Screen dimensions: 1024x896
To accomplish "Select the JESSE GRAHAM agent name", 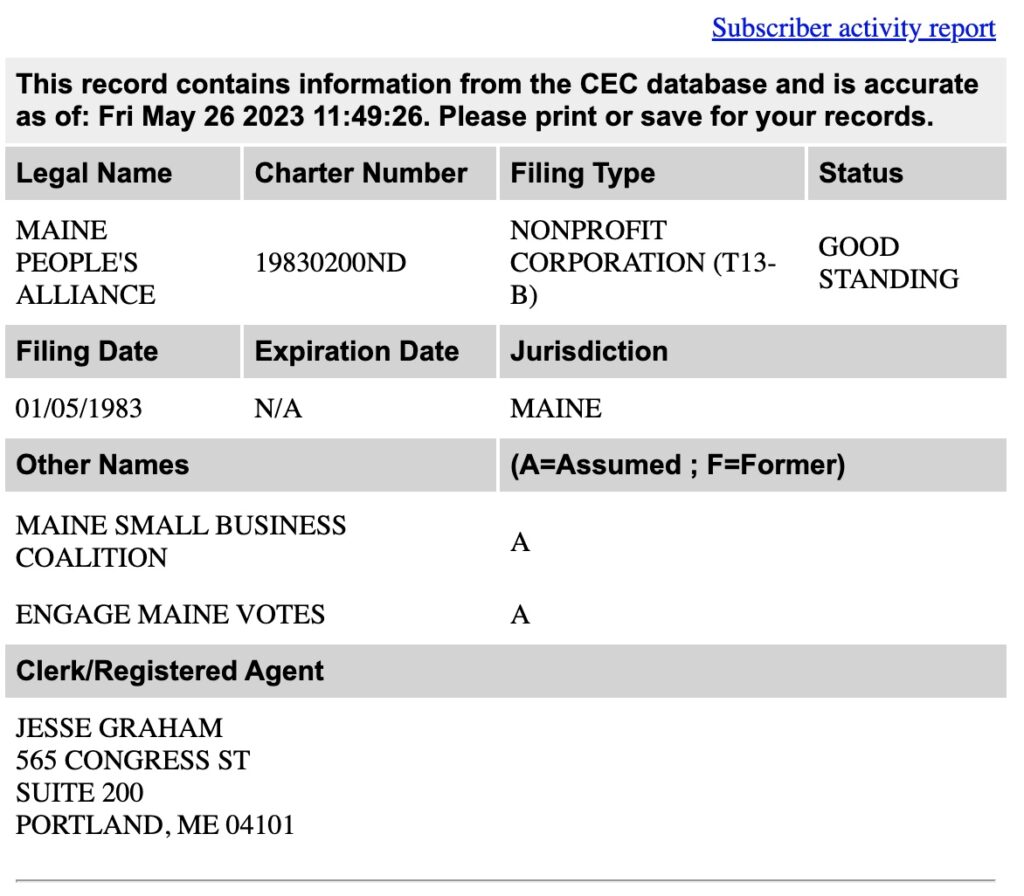I will click(x=119, y=728).
